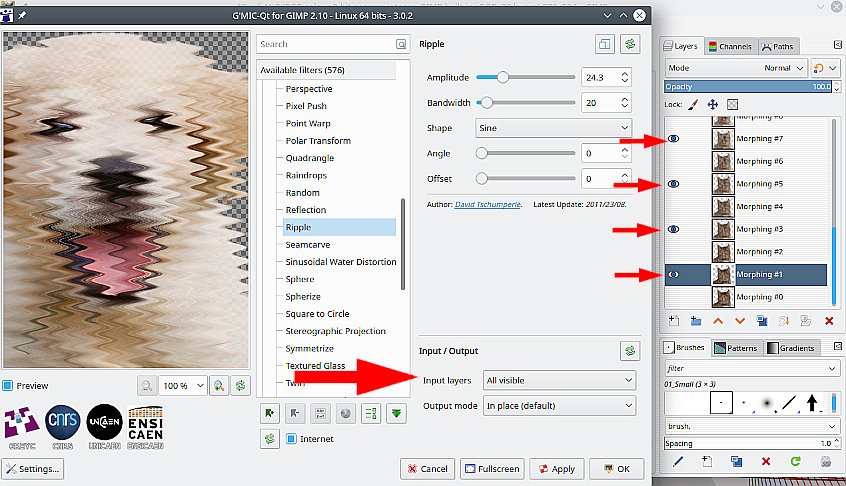This screenshot has width=846, height=486.
Task: Delete the brush red X icon
Action: [x=766, y=461]
